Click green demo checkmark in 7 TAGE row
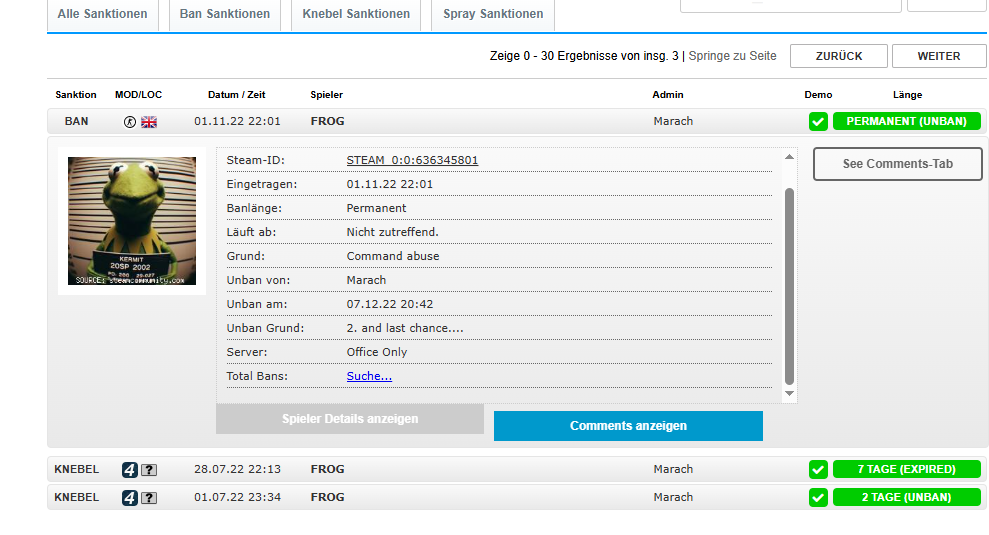This screenshot has width=989, height=535. click(x=818, y=470)
